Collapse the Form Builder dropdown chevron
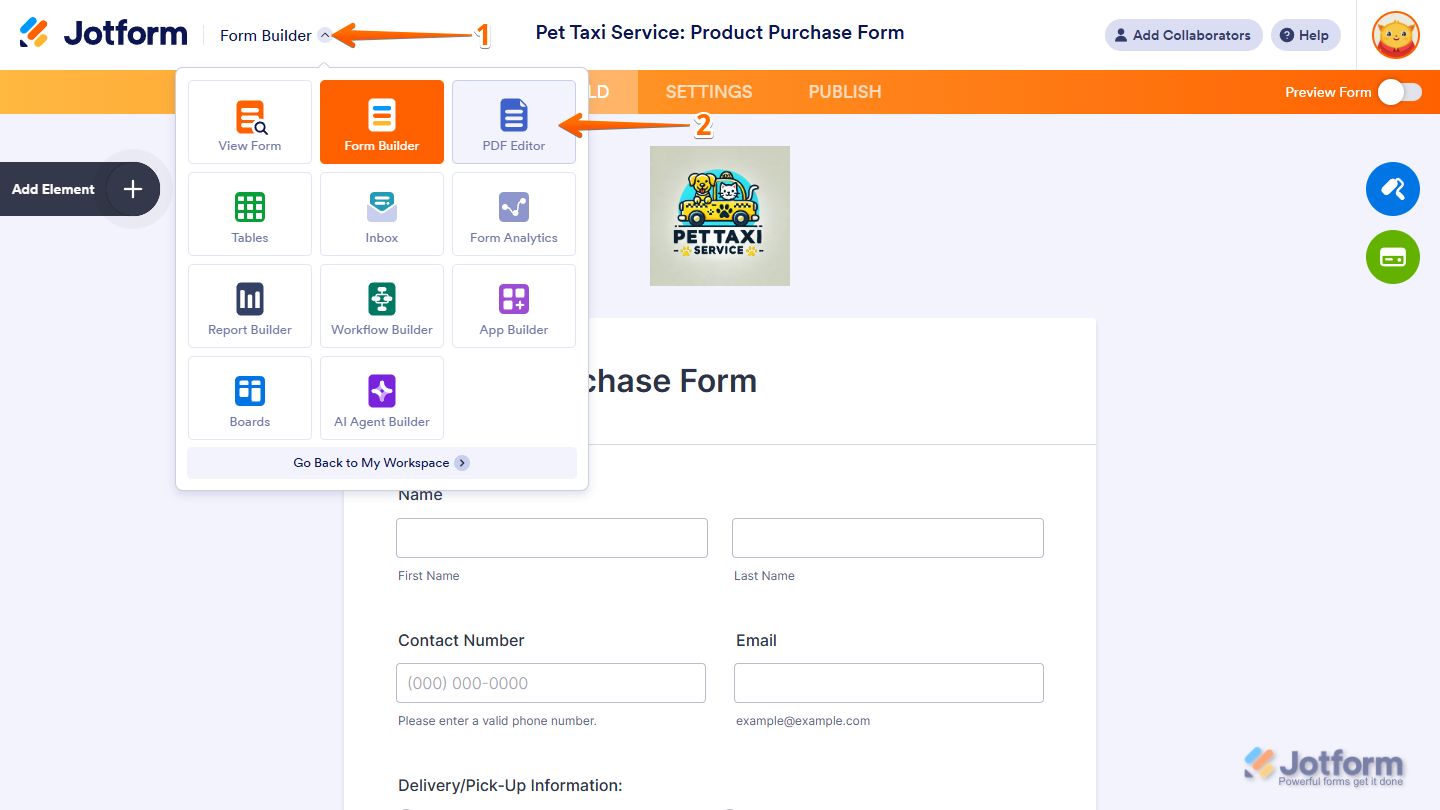The image size is (1440, 810). pos(325,35)
